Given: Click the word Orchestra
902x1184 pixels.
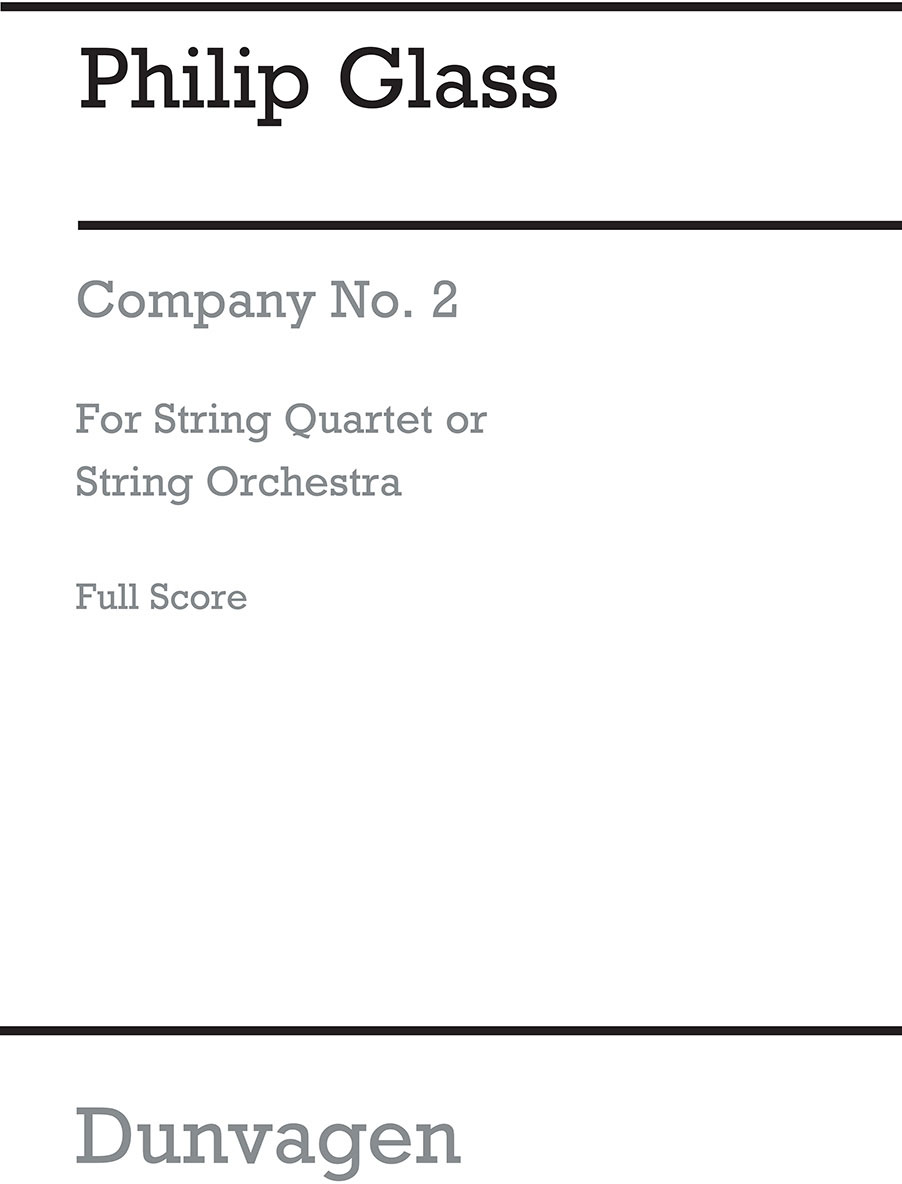Looking at the screenshot, I should (304, 482).
